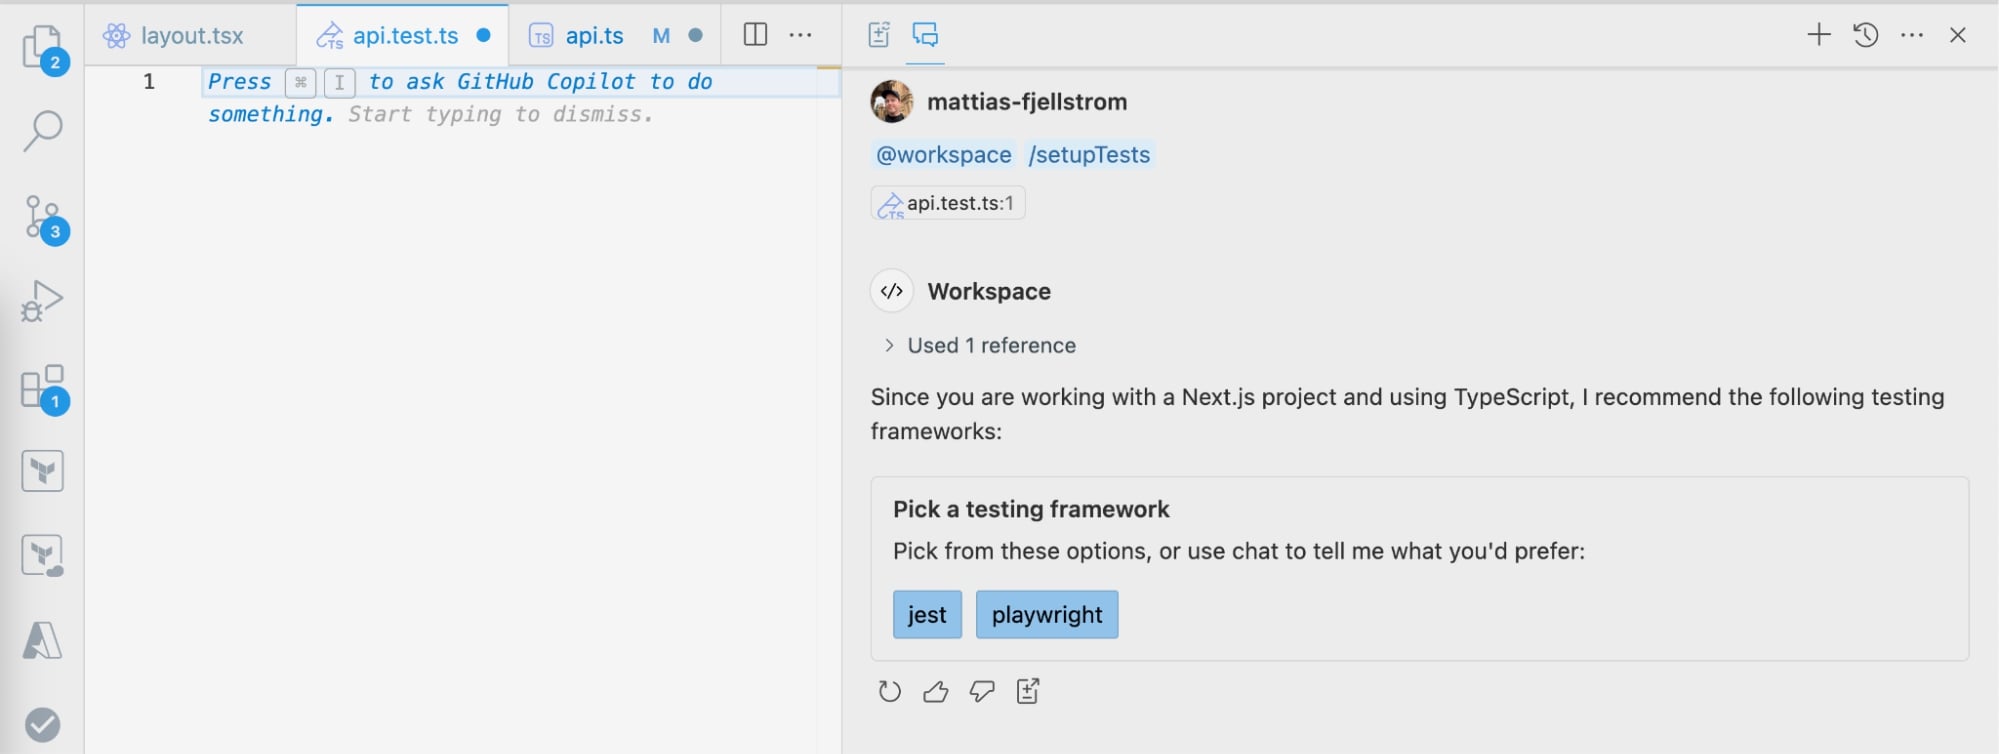Rerun the chat request with retry icon
The image size is (1999, 754).
coord(889,692)
